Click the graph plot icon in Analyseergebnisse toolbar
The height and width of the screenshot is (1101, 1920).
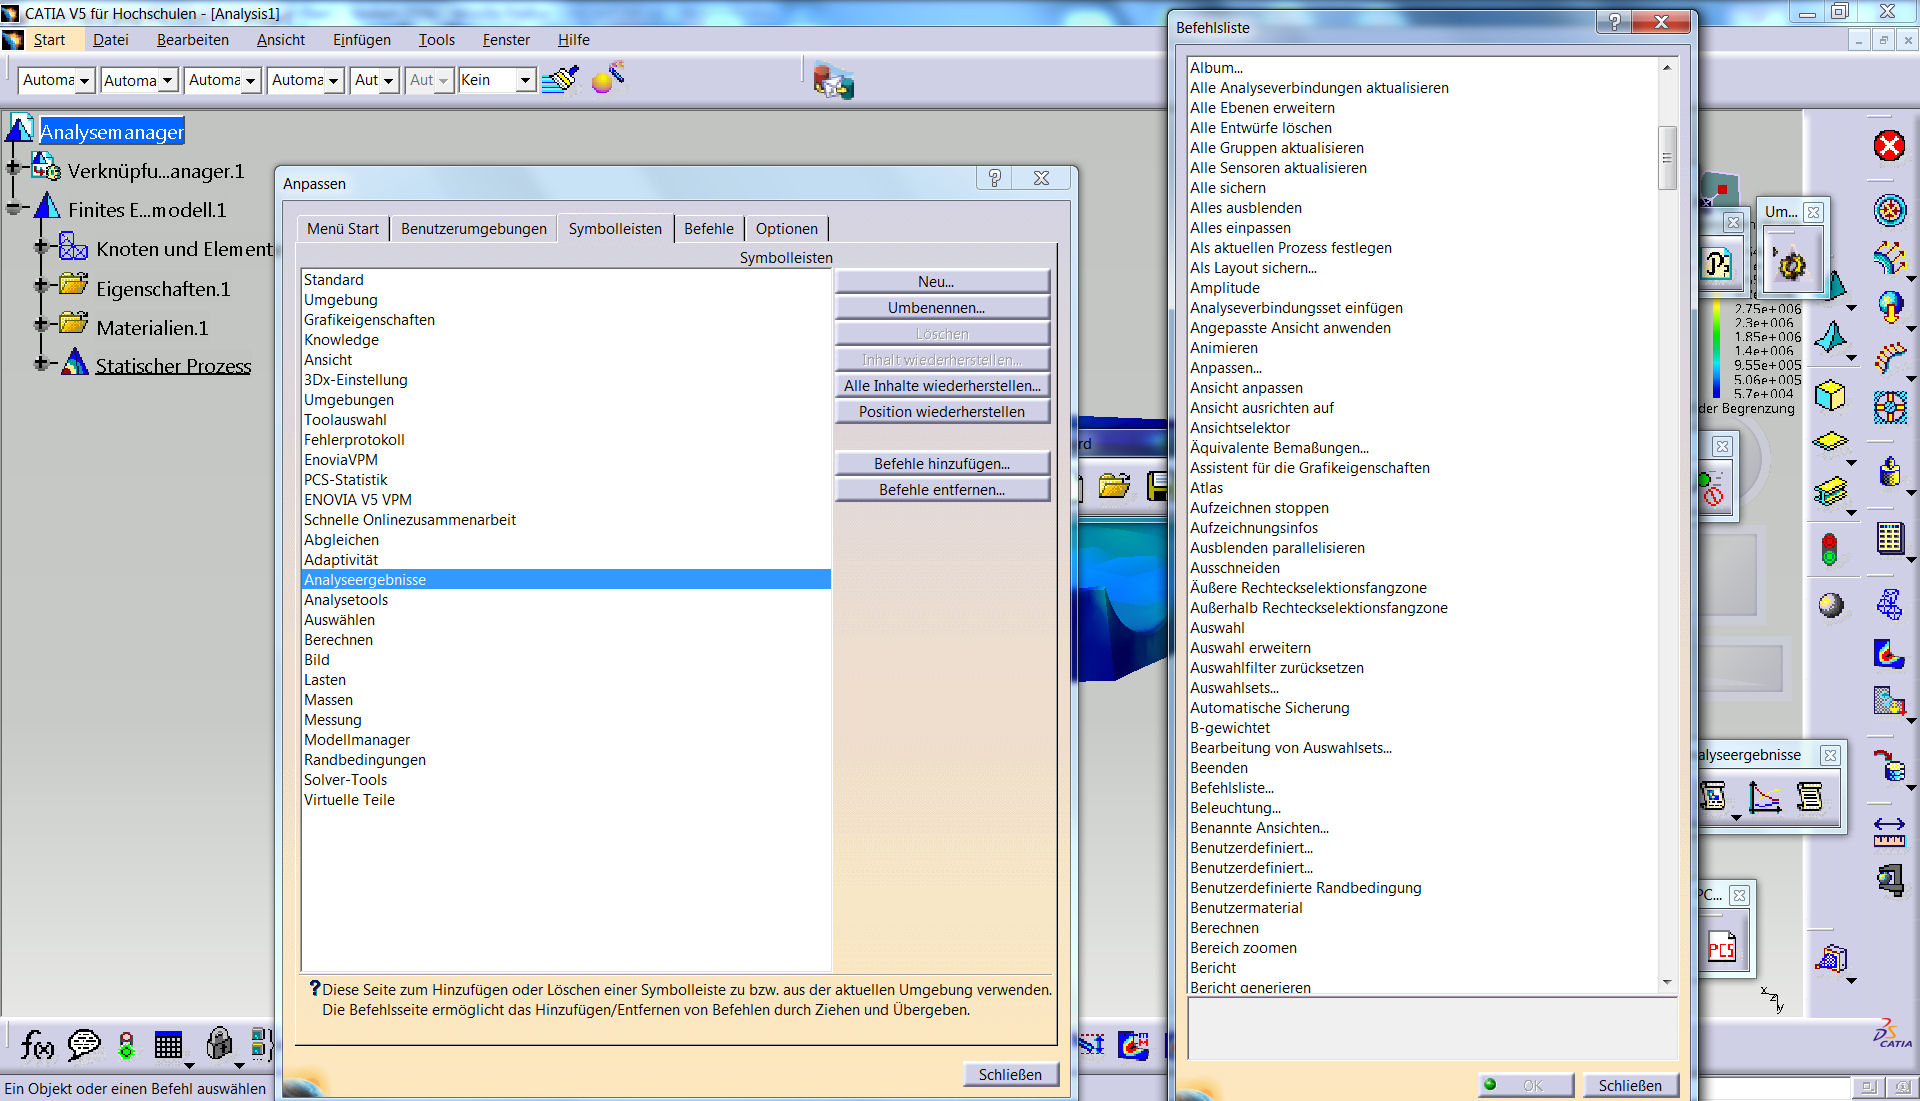[x=1764, y=797]
